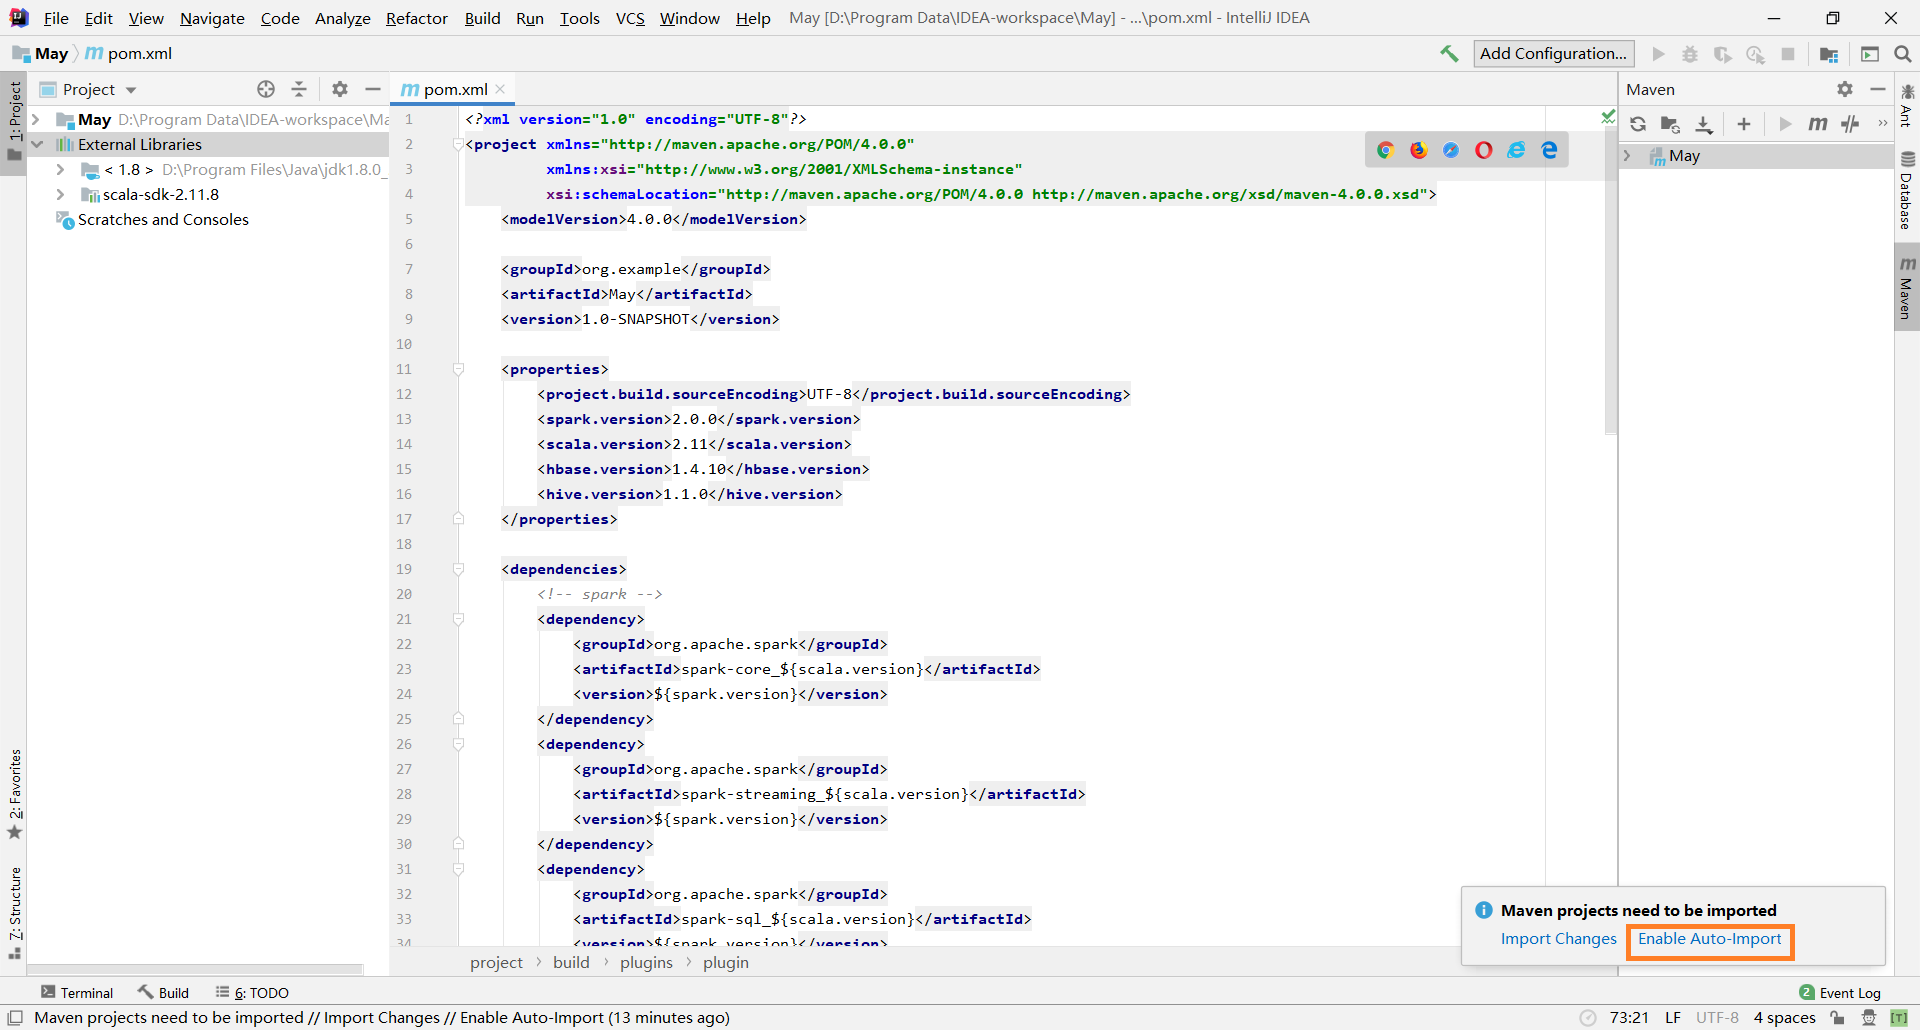Open pom.xml in Chrome browser preview
Screen dimensions: 1920x1030
pos(1385,150)
